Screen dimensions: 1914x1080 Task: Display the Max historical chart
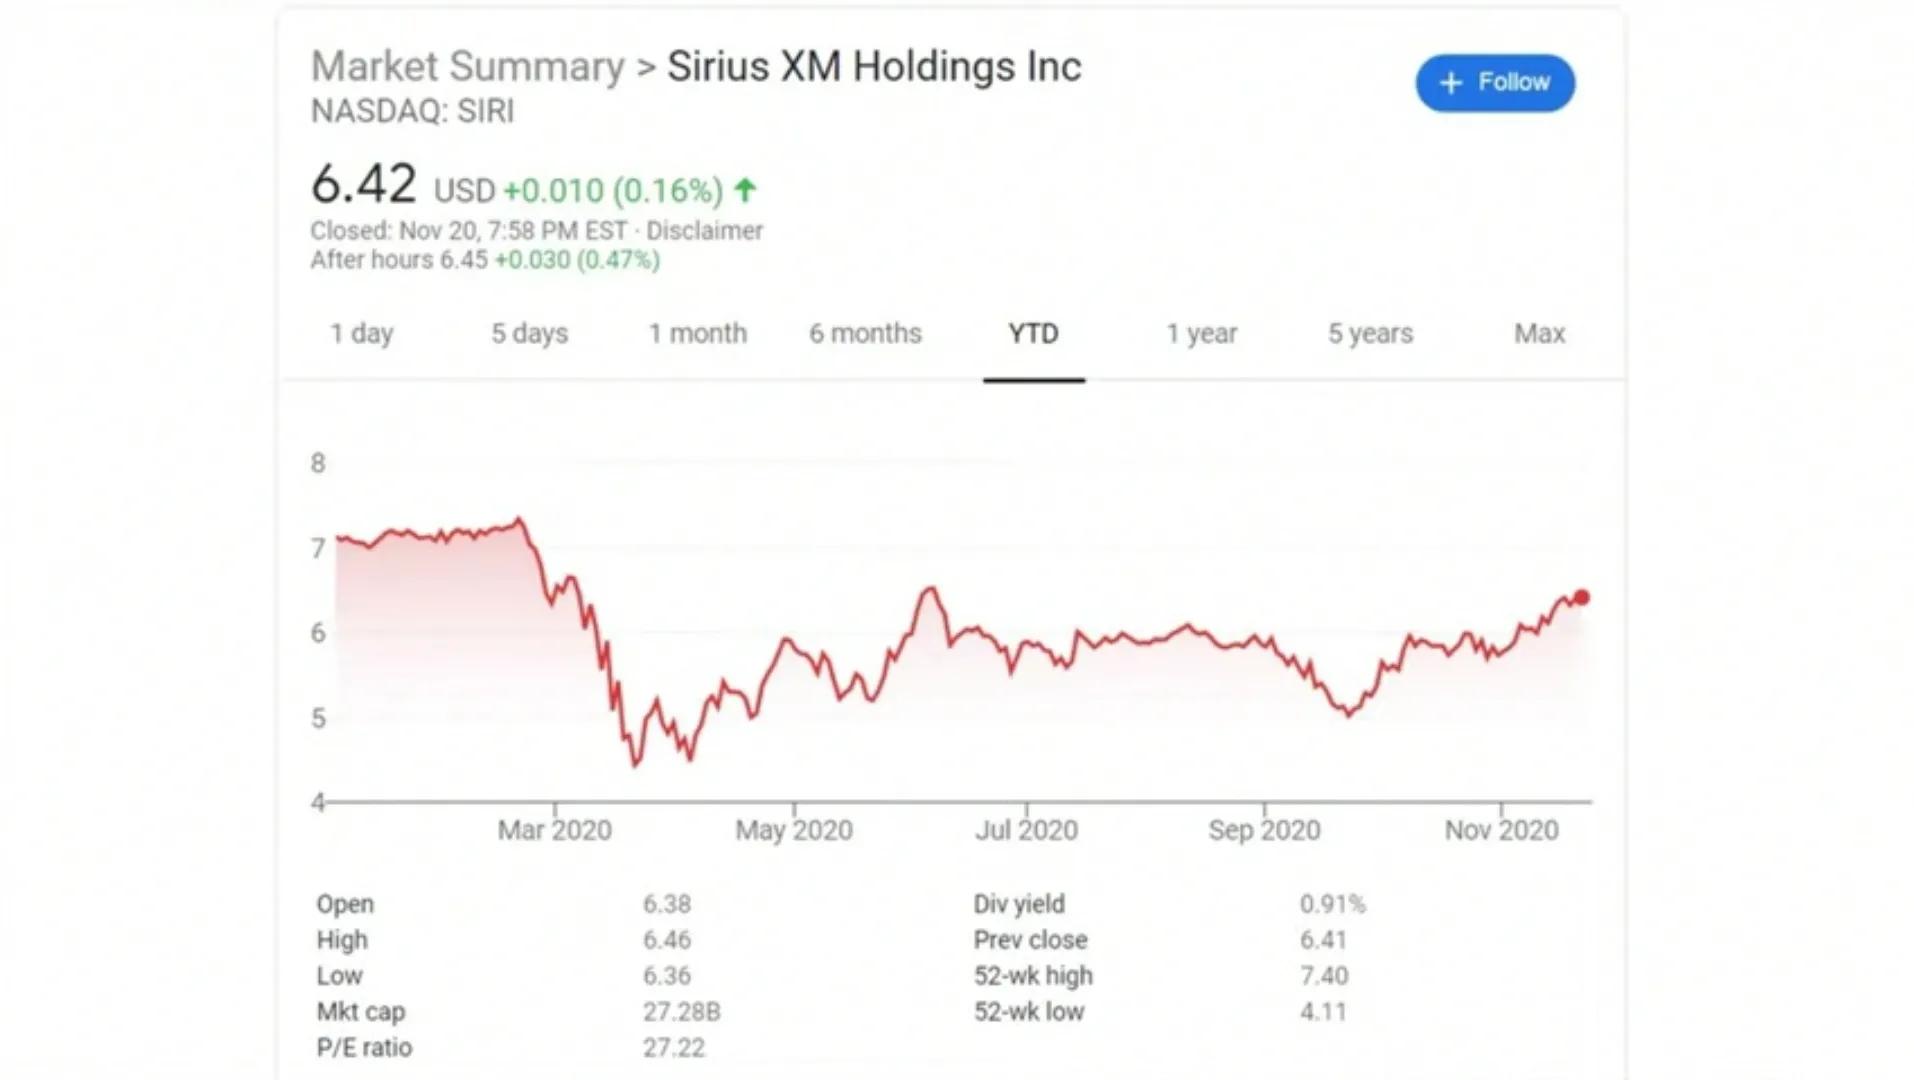[x=1538, y=333]
